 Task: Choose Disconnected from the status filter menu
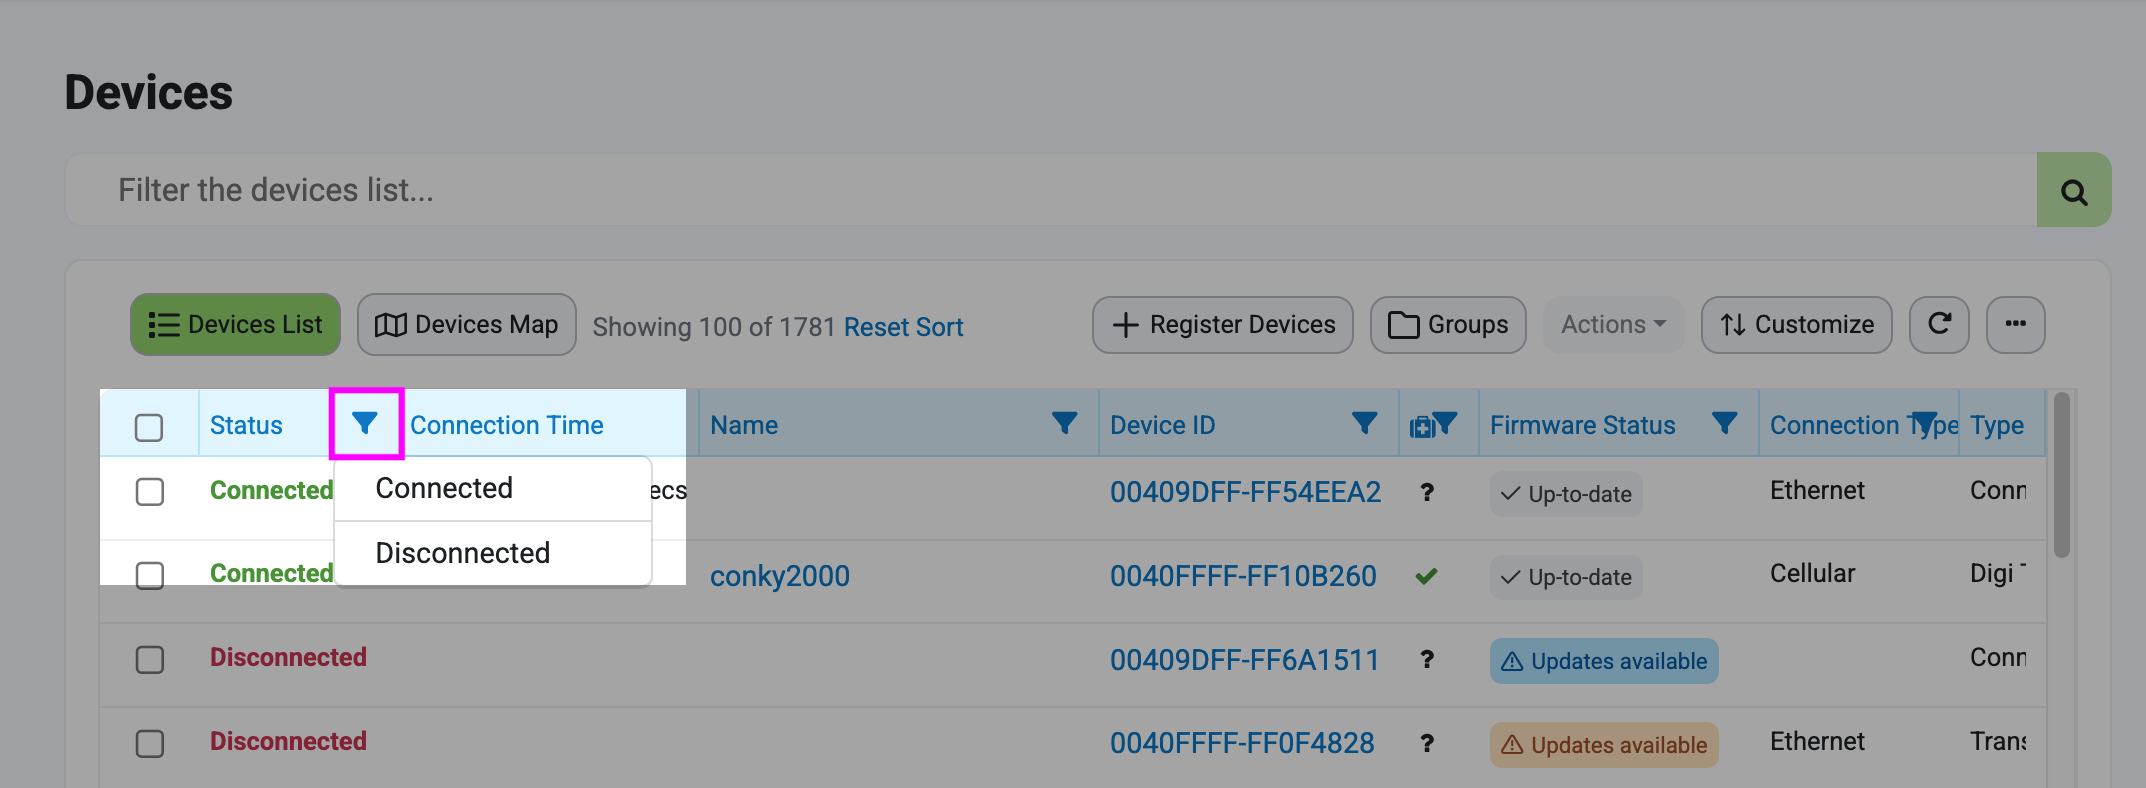tap(462, 553)
